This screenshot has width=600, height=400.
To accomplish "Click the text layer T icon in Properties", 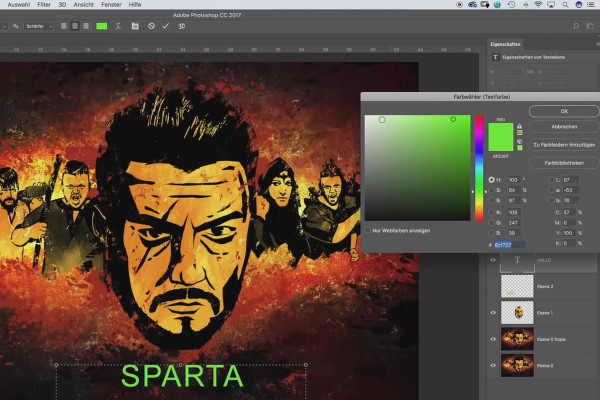I will click(x=496, y=57).
